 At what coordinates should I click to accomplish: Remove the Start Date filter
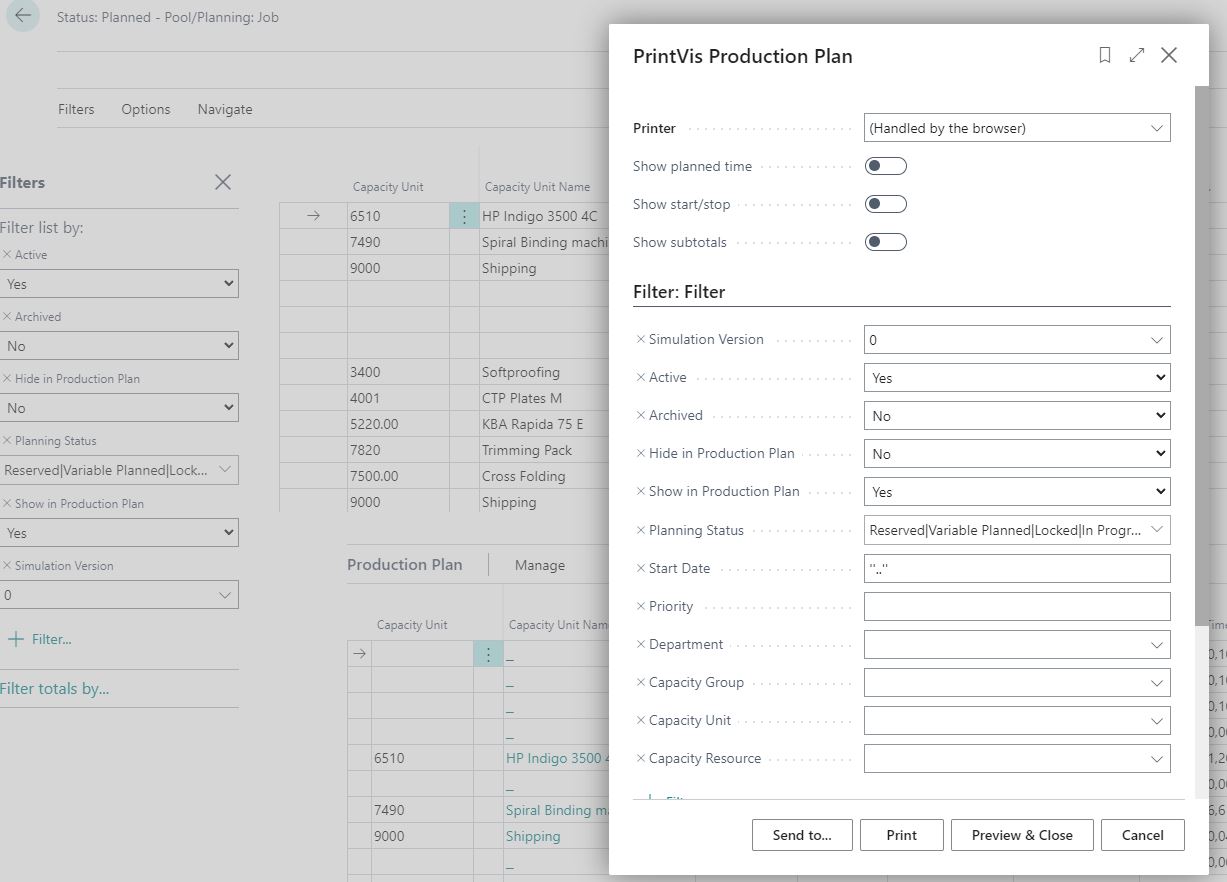pos(641,569)
